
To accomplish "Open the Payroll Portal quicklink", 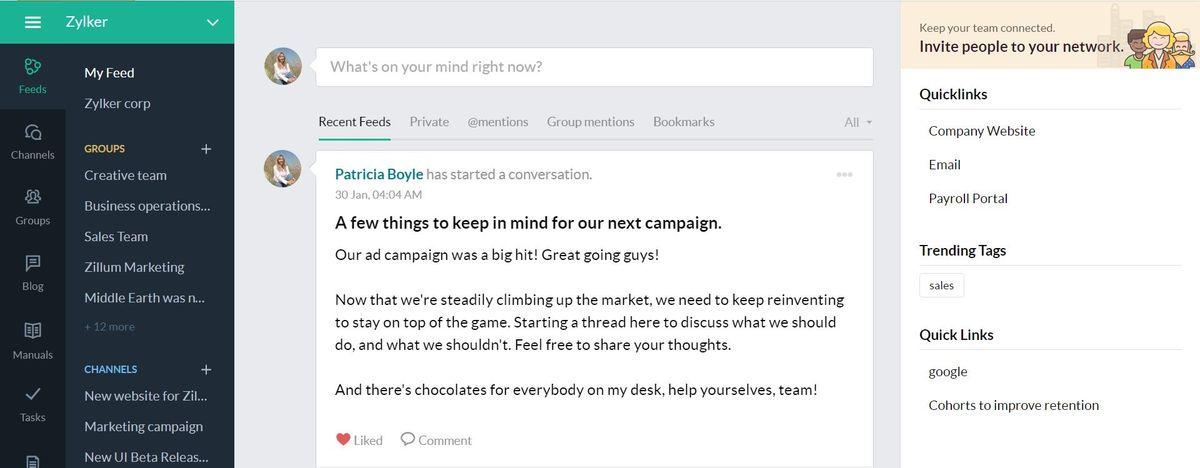I will [x=968, y=198].
